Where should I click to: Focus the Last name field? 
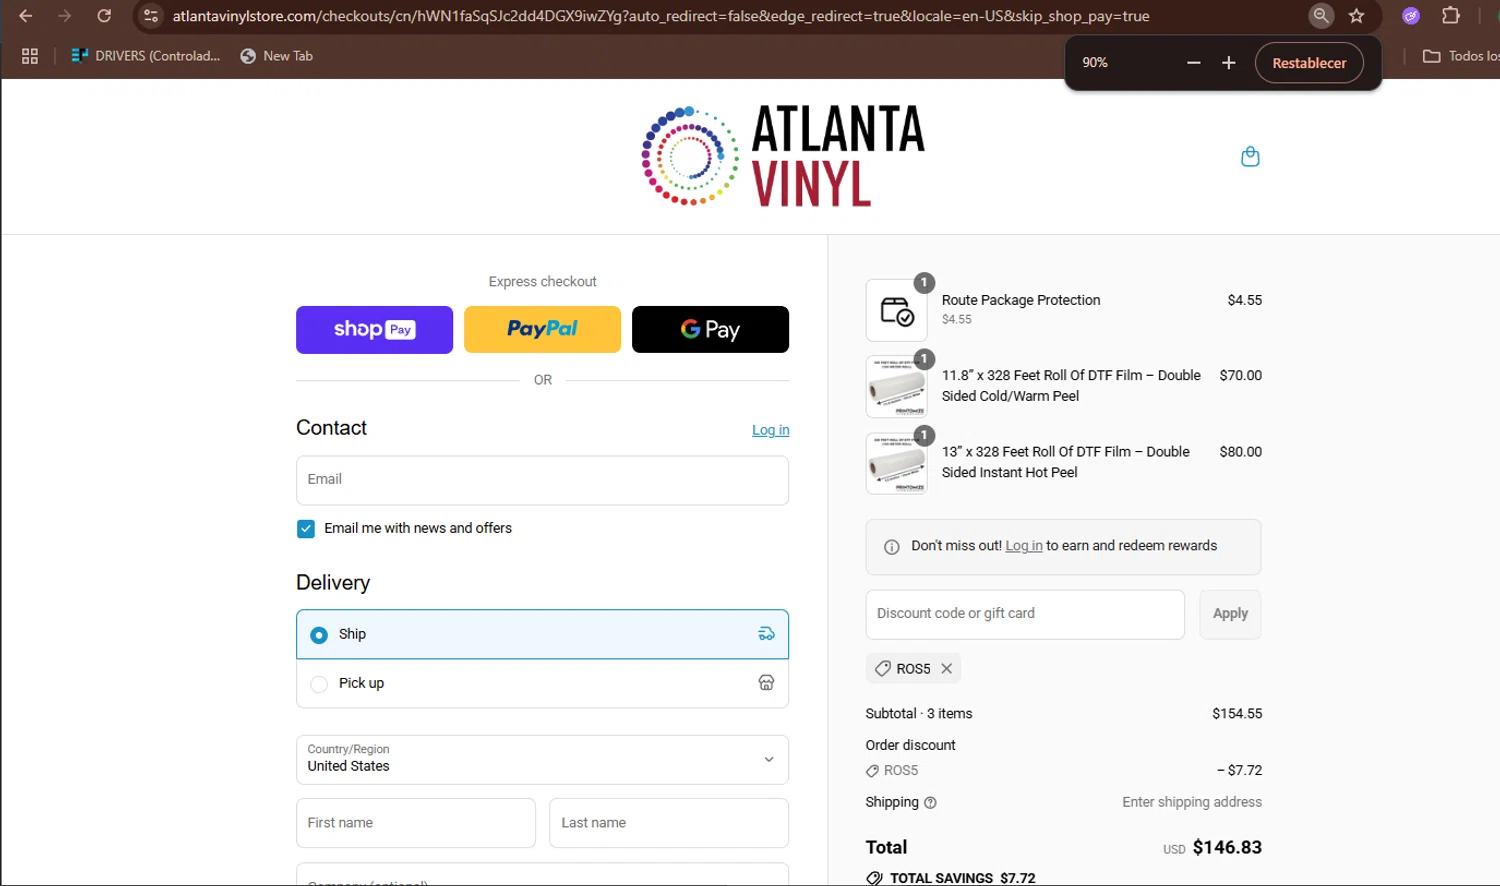pos(669,823)
